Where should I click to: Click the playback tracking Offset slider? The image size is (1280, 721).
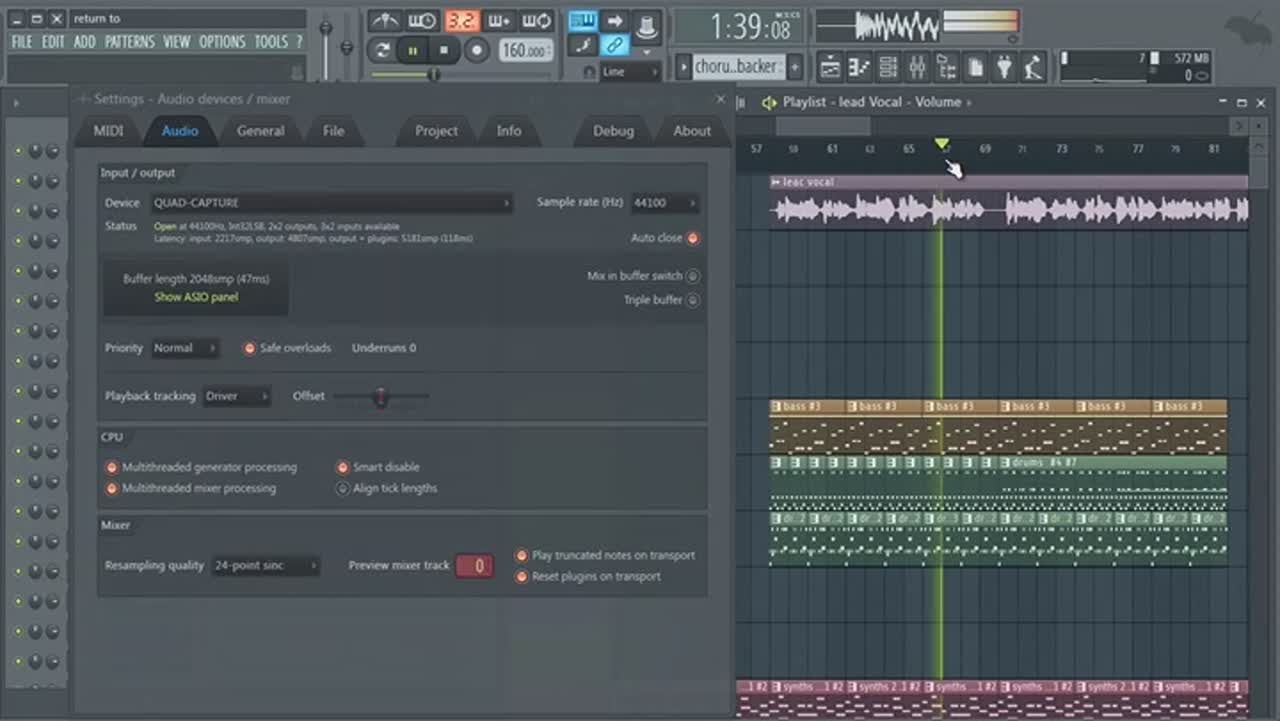pyautogui.click(x=380, y=397)
